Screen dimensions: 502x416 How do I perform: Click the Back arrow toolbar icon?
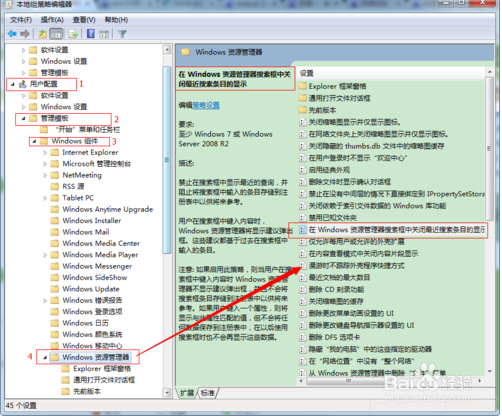(x=12, y=34)
